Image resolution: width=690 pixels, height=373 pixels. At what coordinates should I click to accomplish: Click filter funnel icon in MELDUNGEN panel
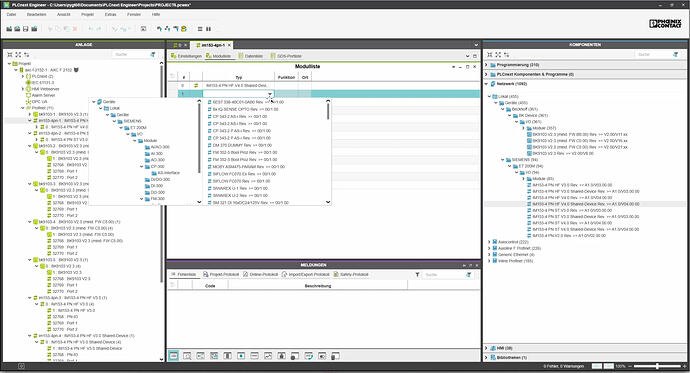click(x=417, y=274)
